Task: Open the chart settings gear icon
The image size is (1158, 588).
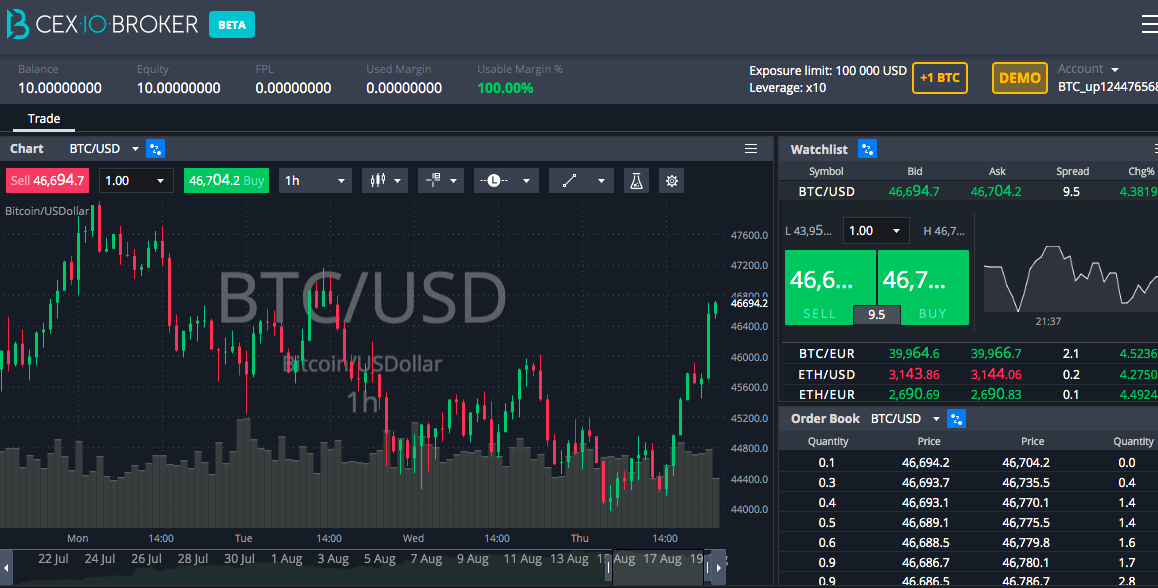Action: pyautogui.click(x=671, y=181)
